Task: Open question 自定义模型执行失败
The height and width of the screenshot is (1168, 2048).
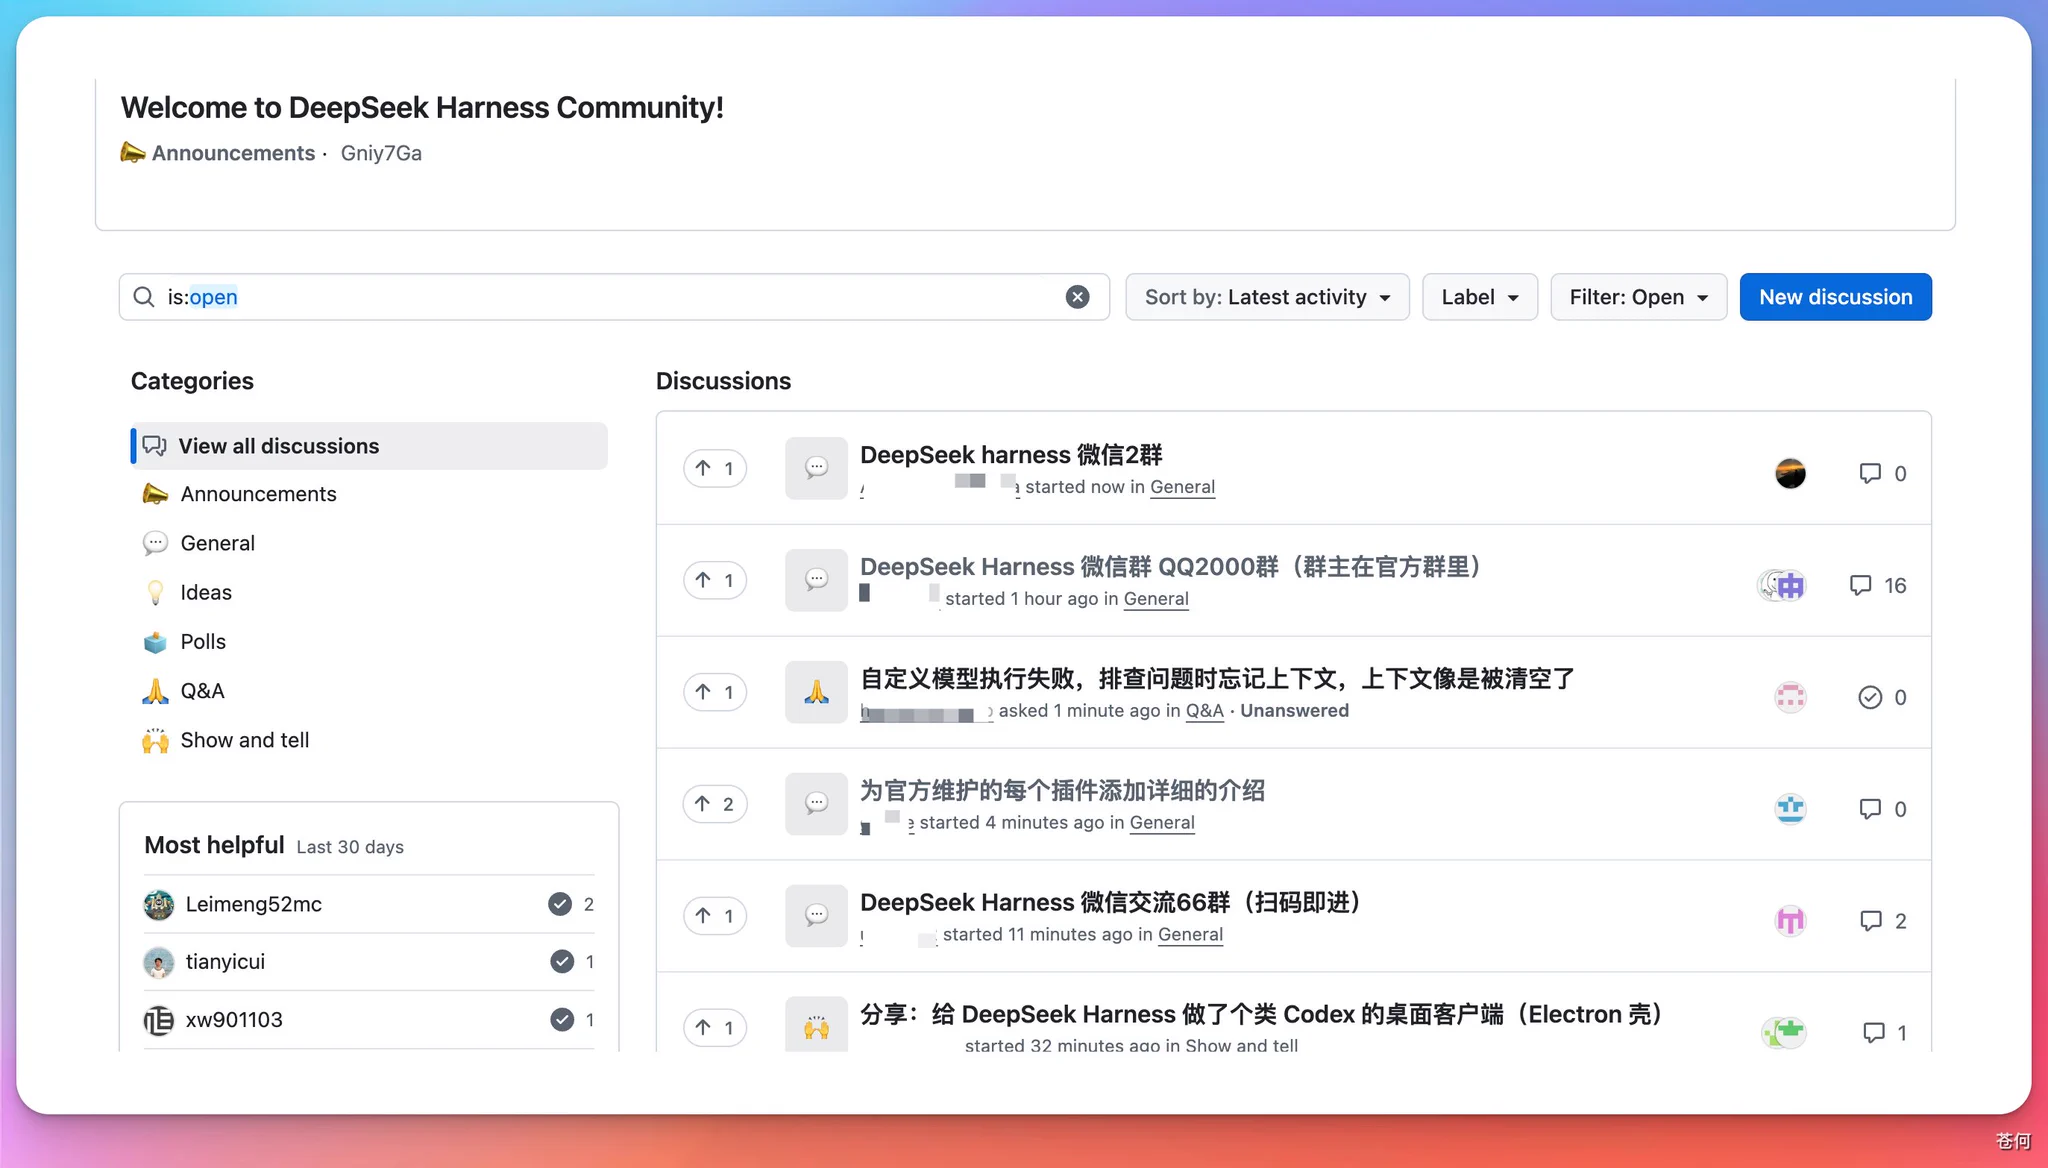Action: pos(1217,679)
